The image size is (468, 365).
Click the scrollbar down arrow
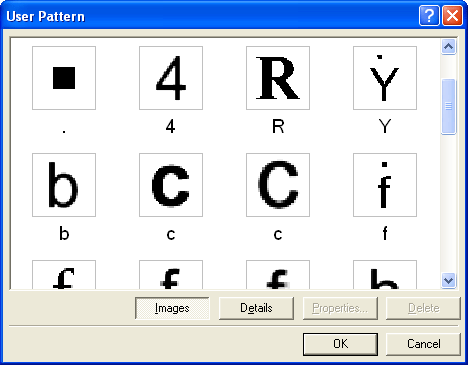coord(449,280)
